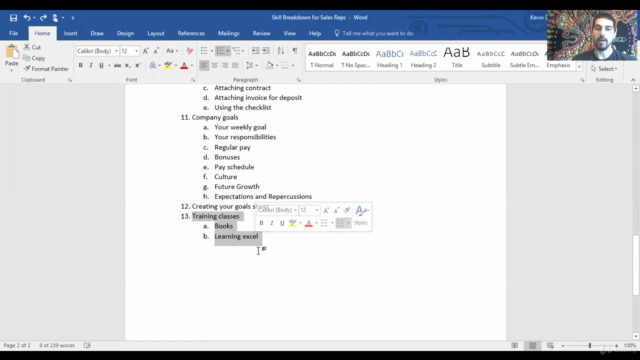Toggle superscript formatting

tap(138, 65)
